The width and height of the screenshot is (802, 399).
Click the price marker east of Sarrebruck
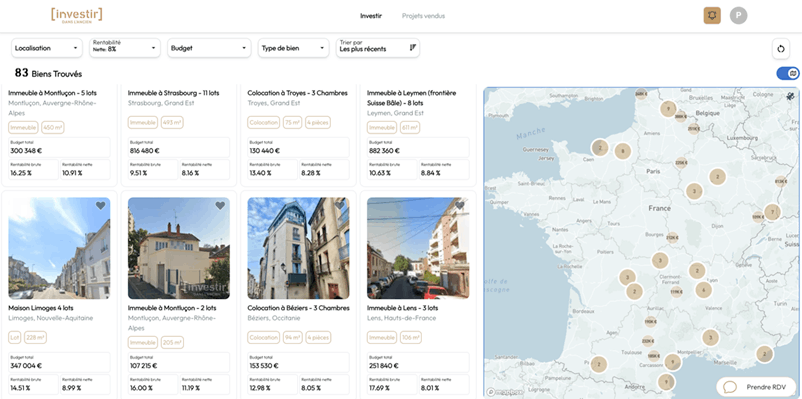pos(781,181)
